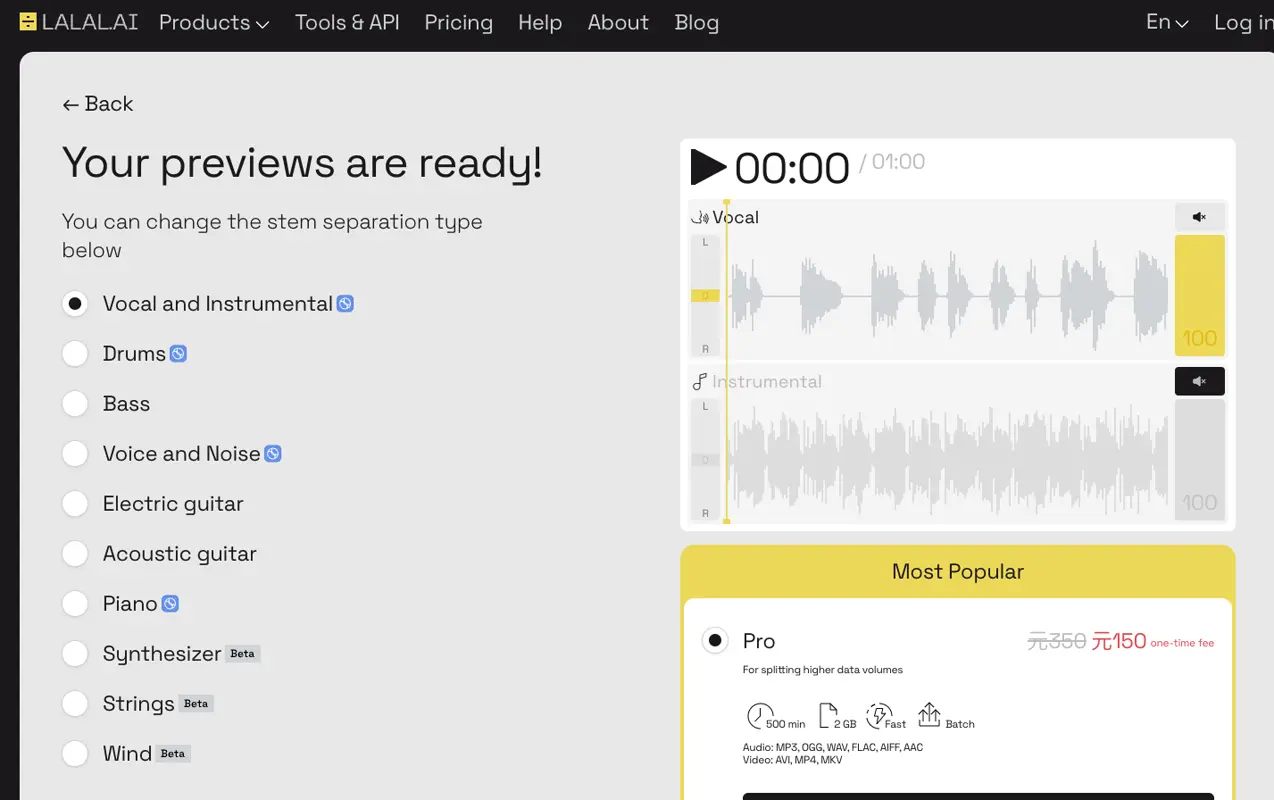Click the 00:00 current time display
Screen dimensions: 1274x800
click(792, 168)
